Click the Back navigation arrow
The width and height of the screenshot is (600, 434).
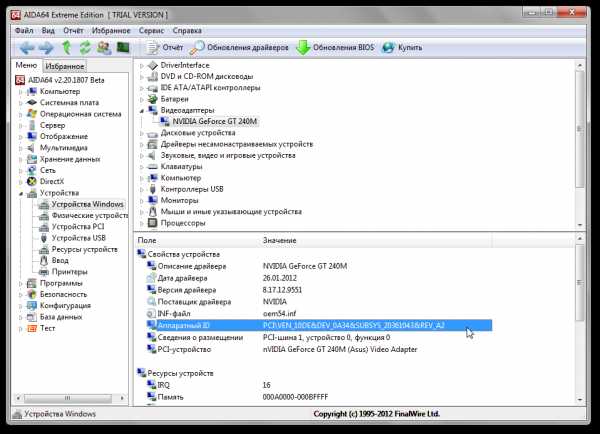(x=27, y=48)
